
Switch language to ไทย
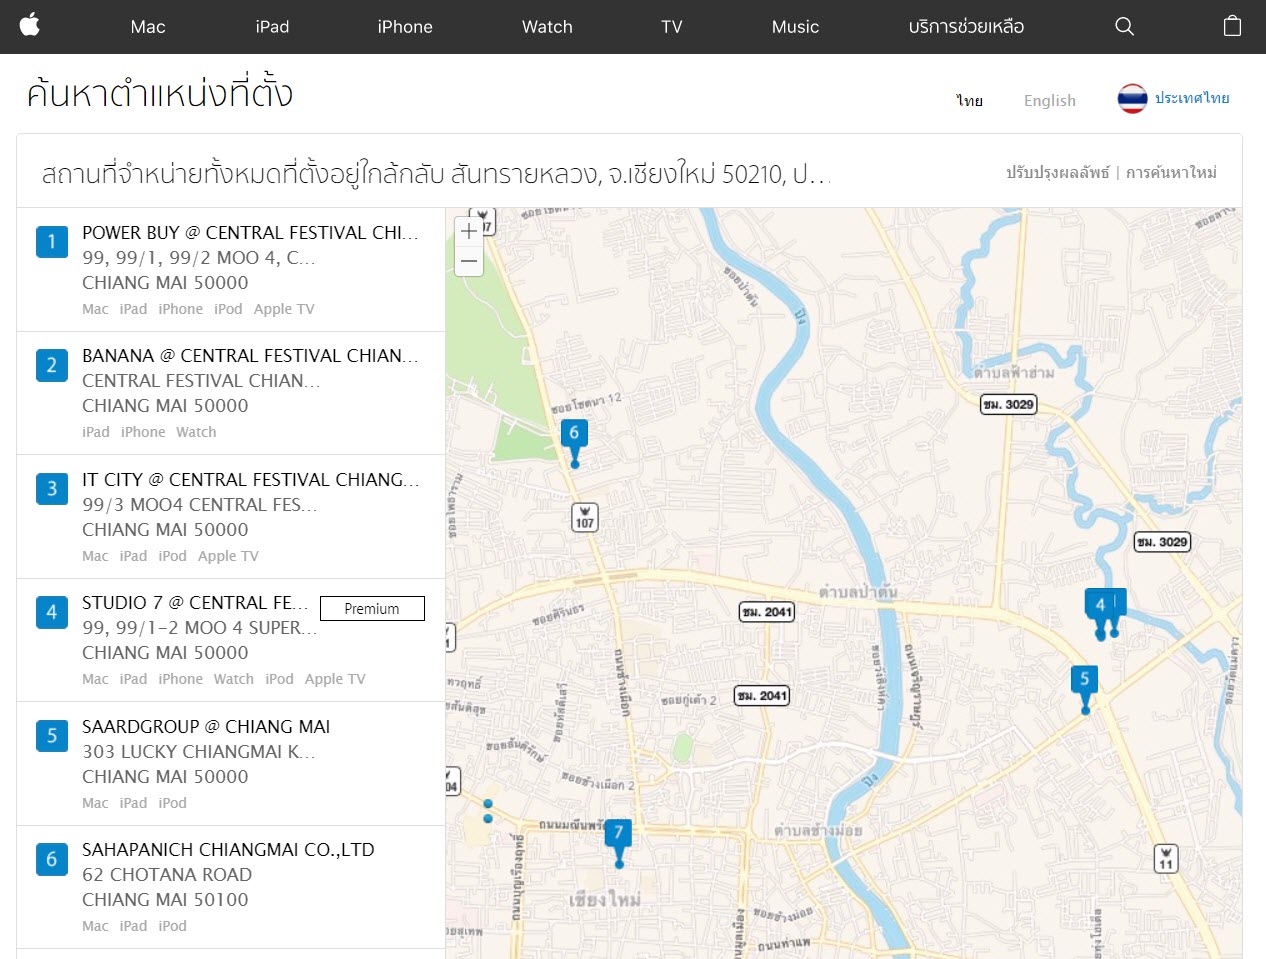pyautogui.click(x=969, y=100)
